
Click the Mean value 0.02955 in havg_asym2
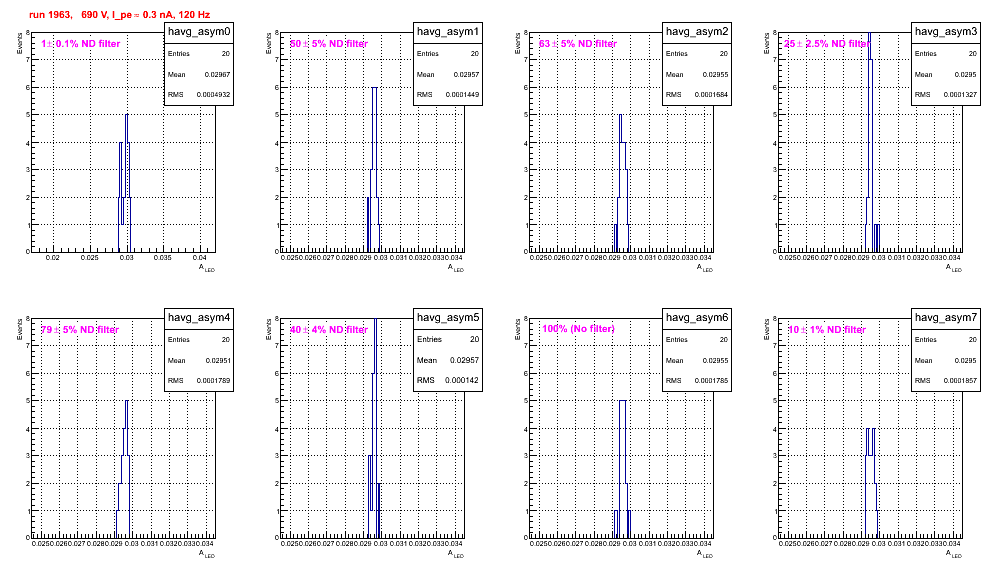(715, 74)
